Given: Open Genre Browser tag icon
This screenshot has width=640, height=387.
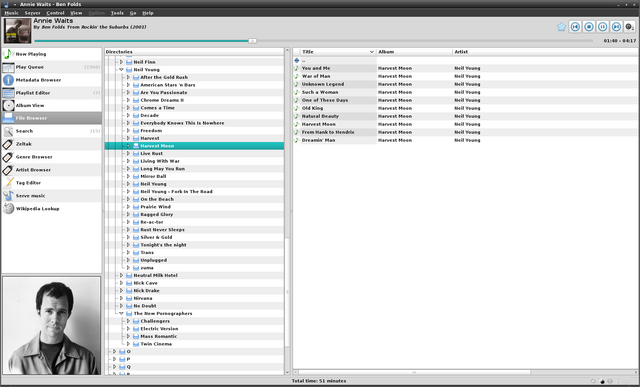Looking at the screenshot, I should (x=8, y=157).
